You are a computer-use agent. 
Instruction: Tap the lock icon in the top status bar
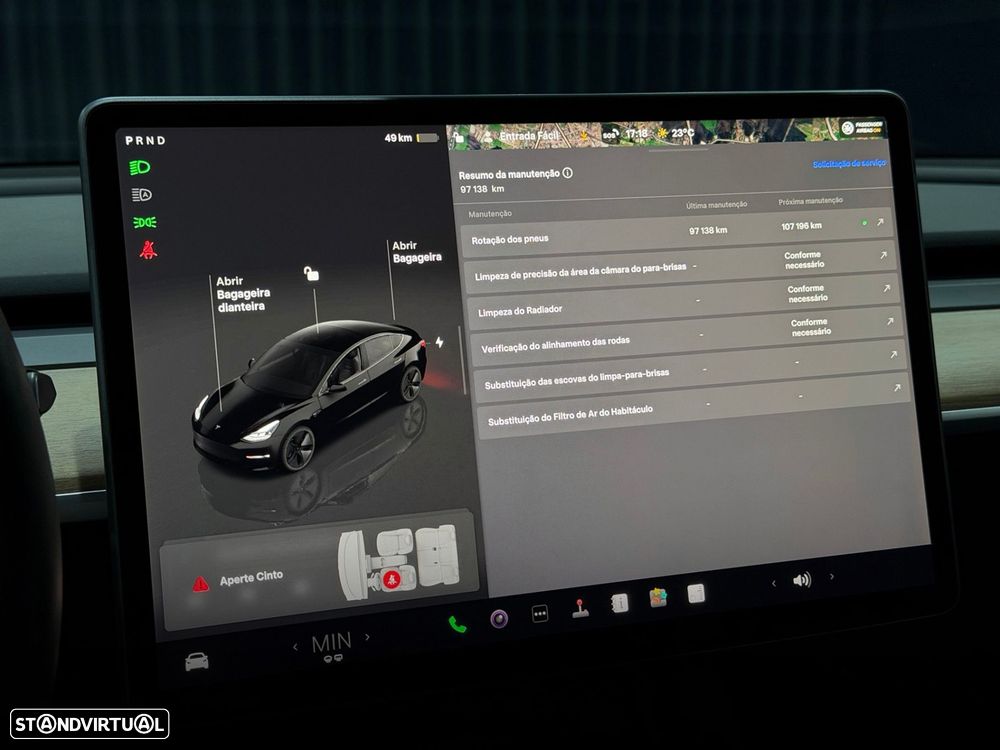point(458,137)
